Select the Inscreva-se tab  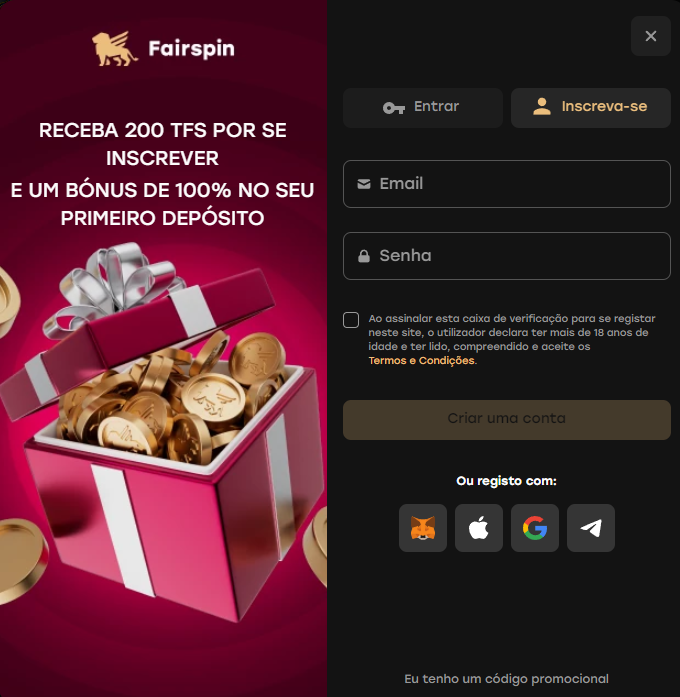coord(591,108)
